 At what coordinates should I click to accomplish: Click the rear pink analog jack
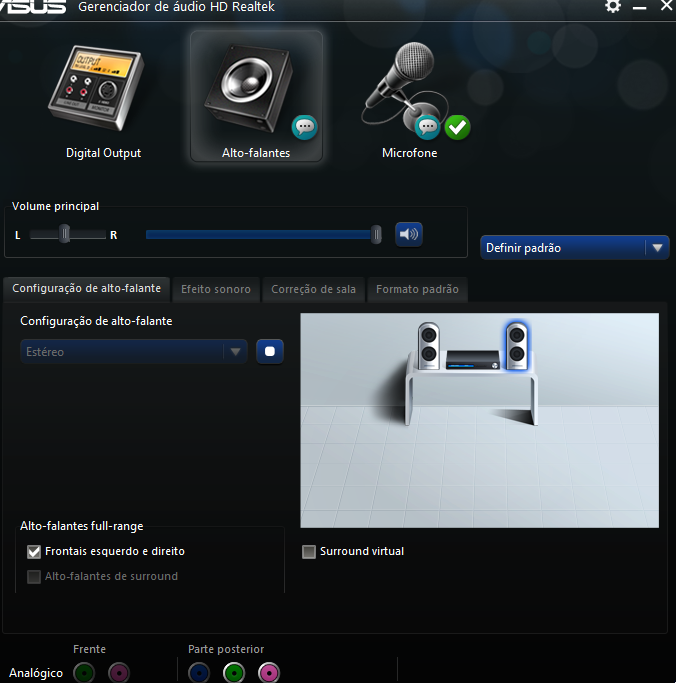point(269,673)
